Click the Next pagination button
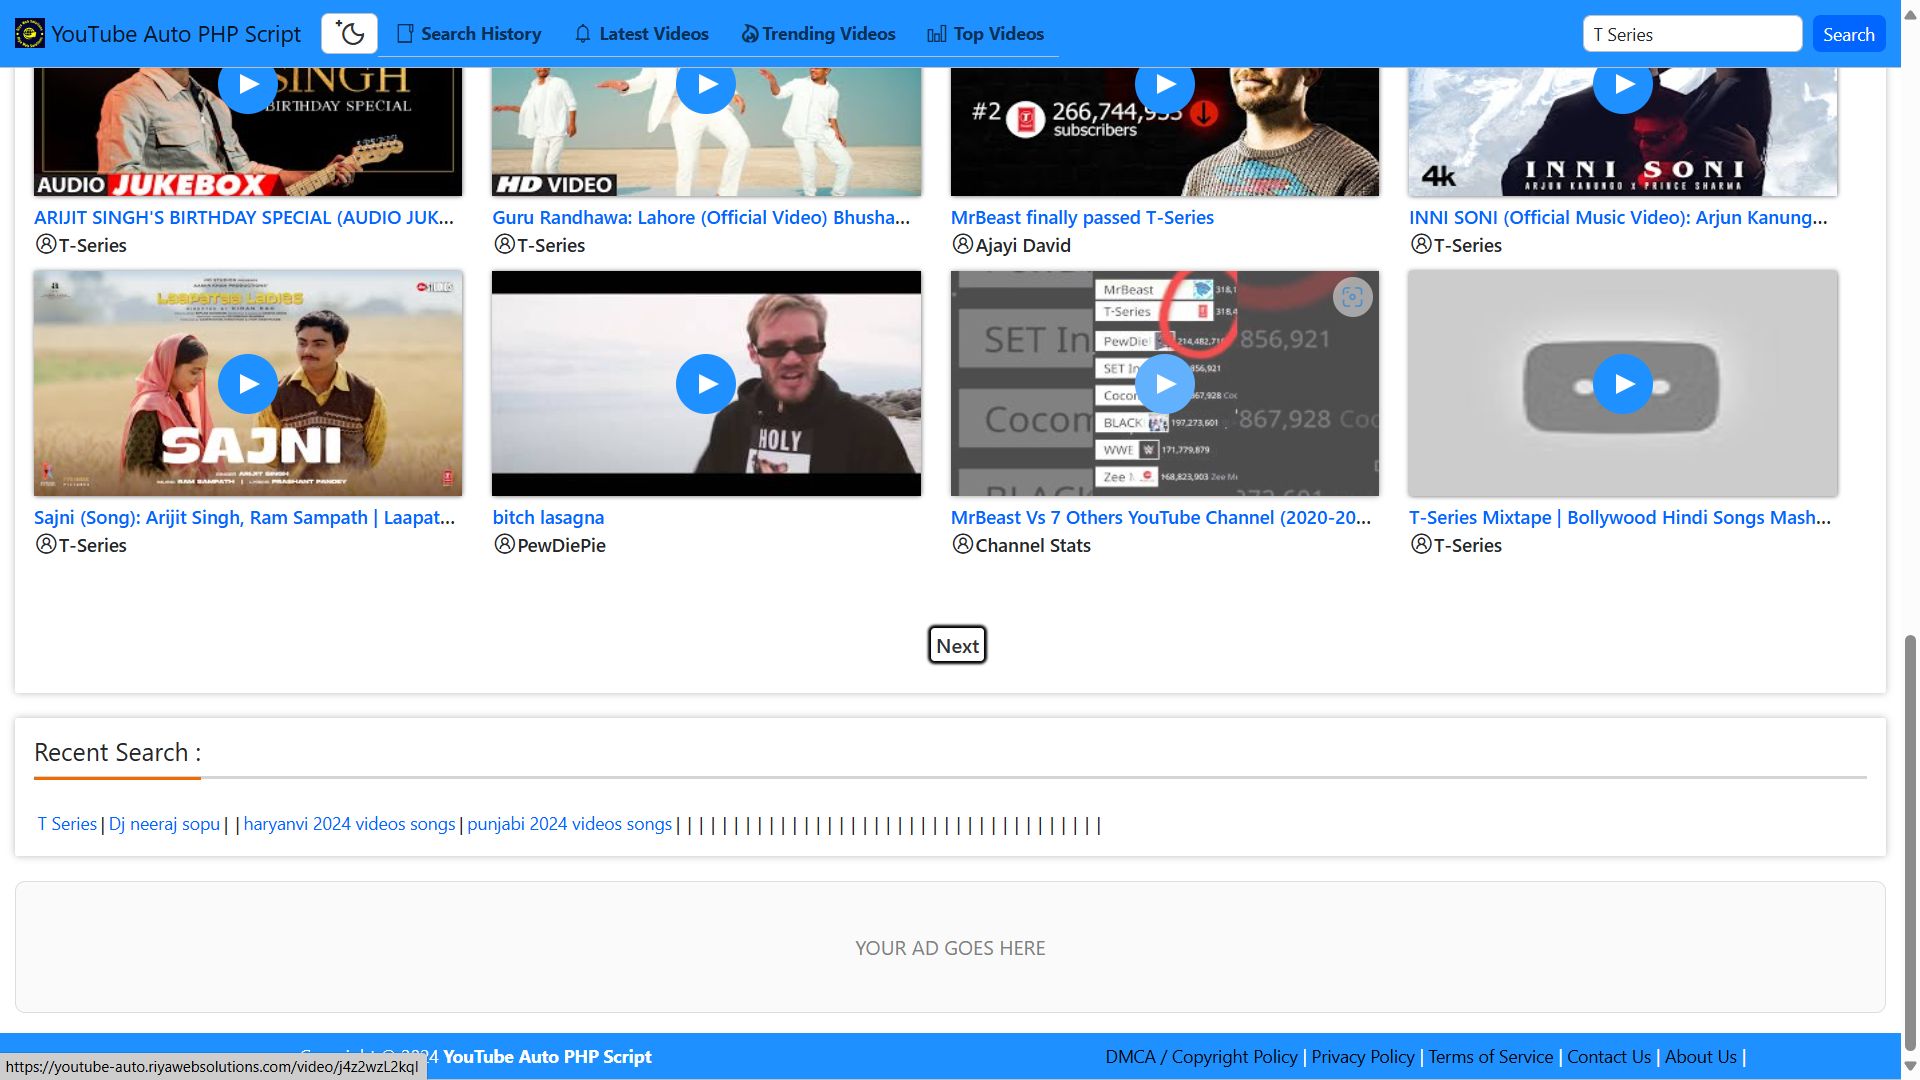This screenshot has height=1080, width=1920. click(957, 646)
